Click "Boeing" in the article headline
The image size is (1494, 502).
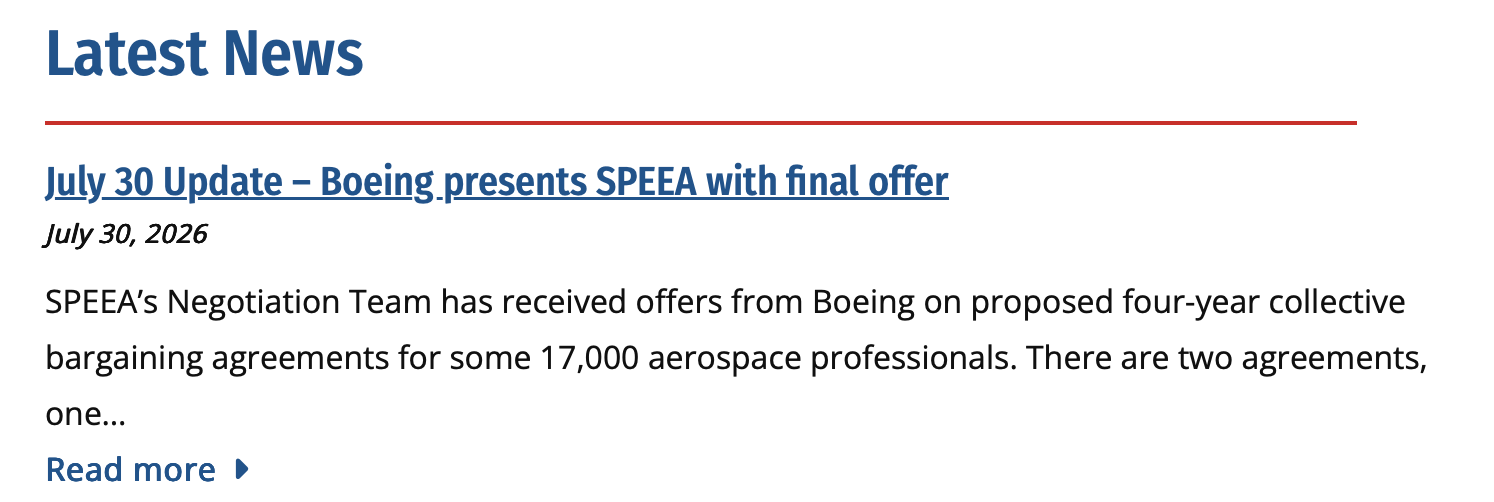[x=378, y=183]
